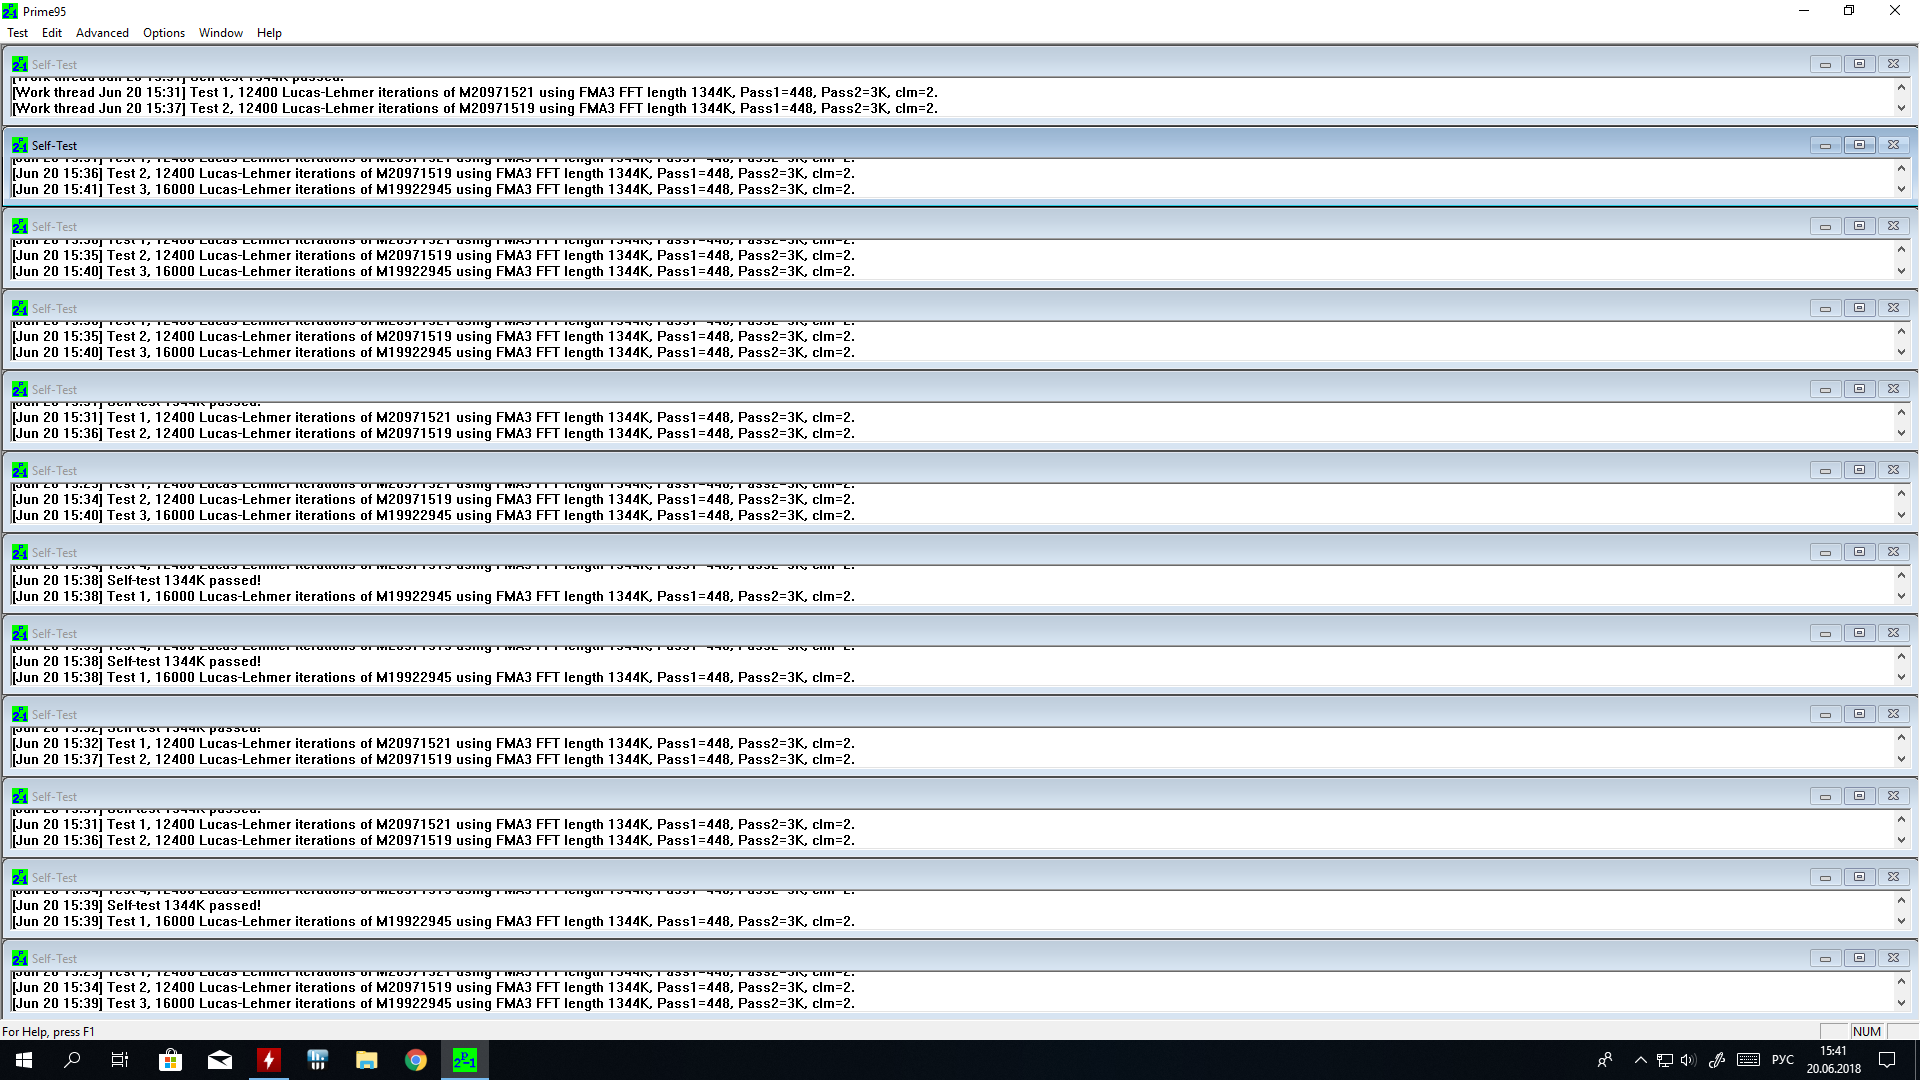Open the Advanced menu
The width and height of the screenshot is (1920, 1080).
102,33
